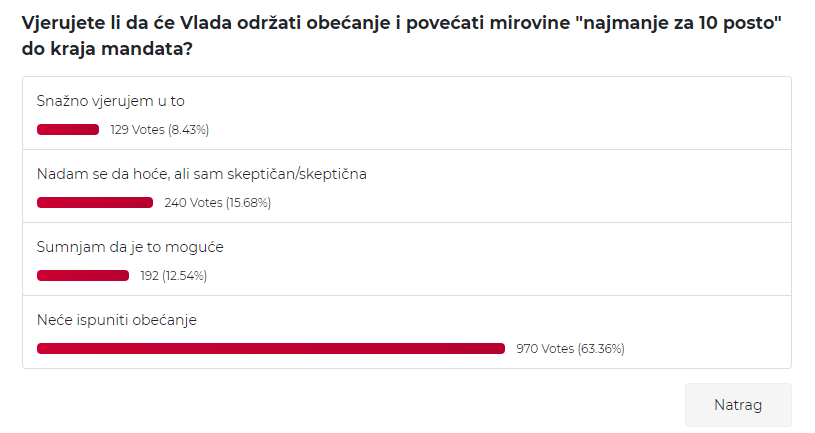Click the "129 Votes (8.43%)" count text

(160, 129)
